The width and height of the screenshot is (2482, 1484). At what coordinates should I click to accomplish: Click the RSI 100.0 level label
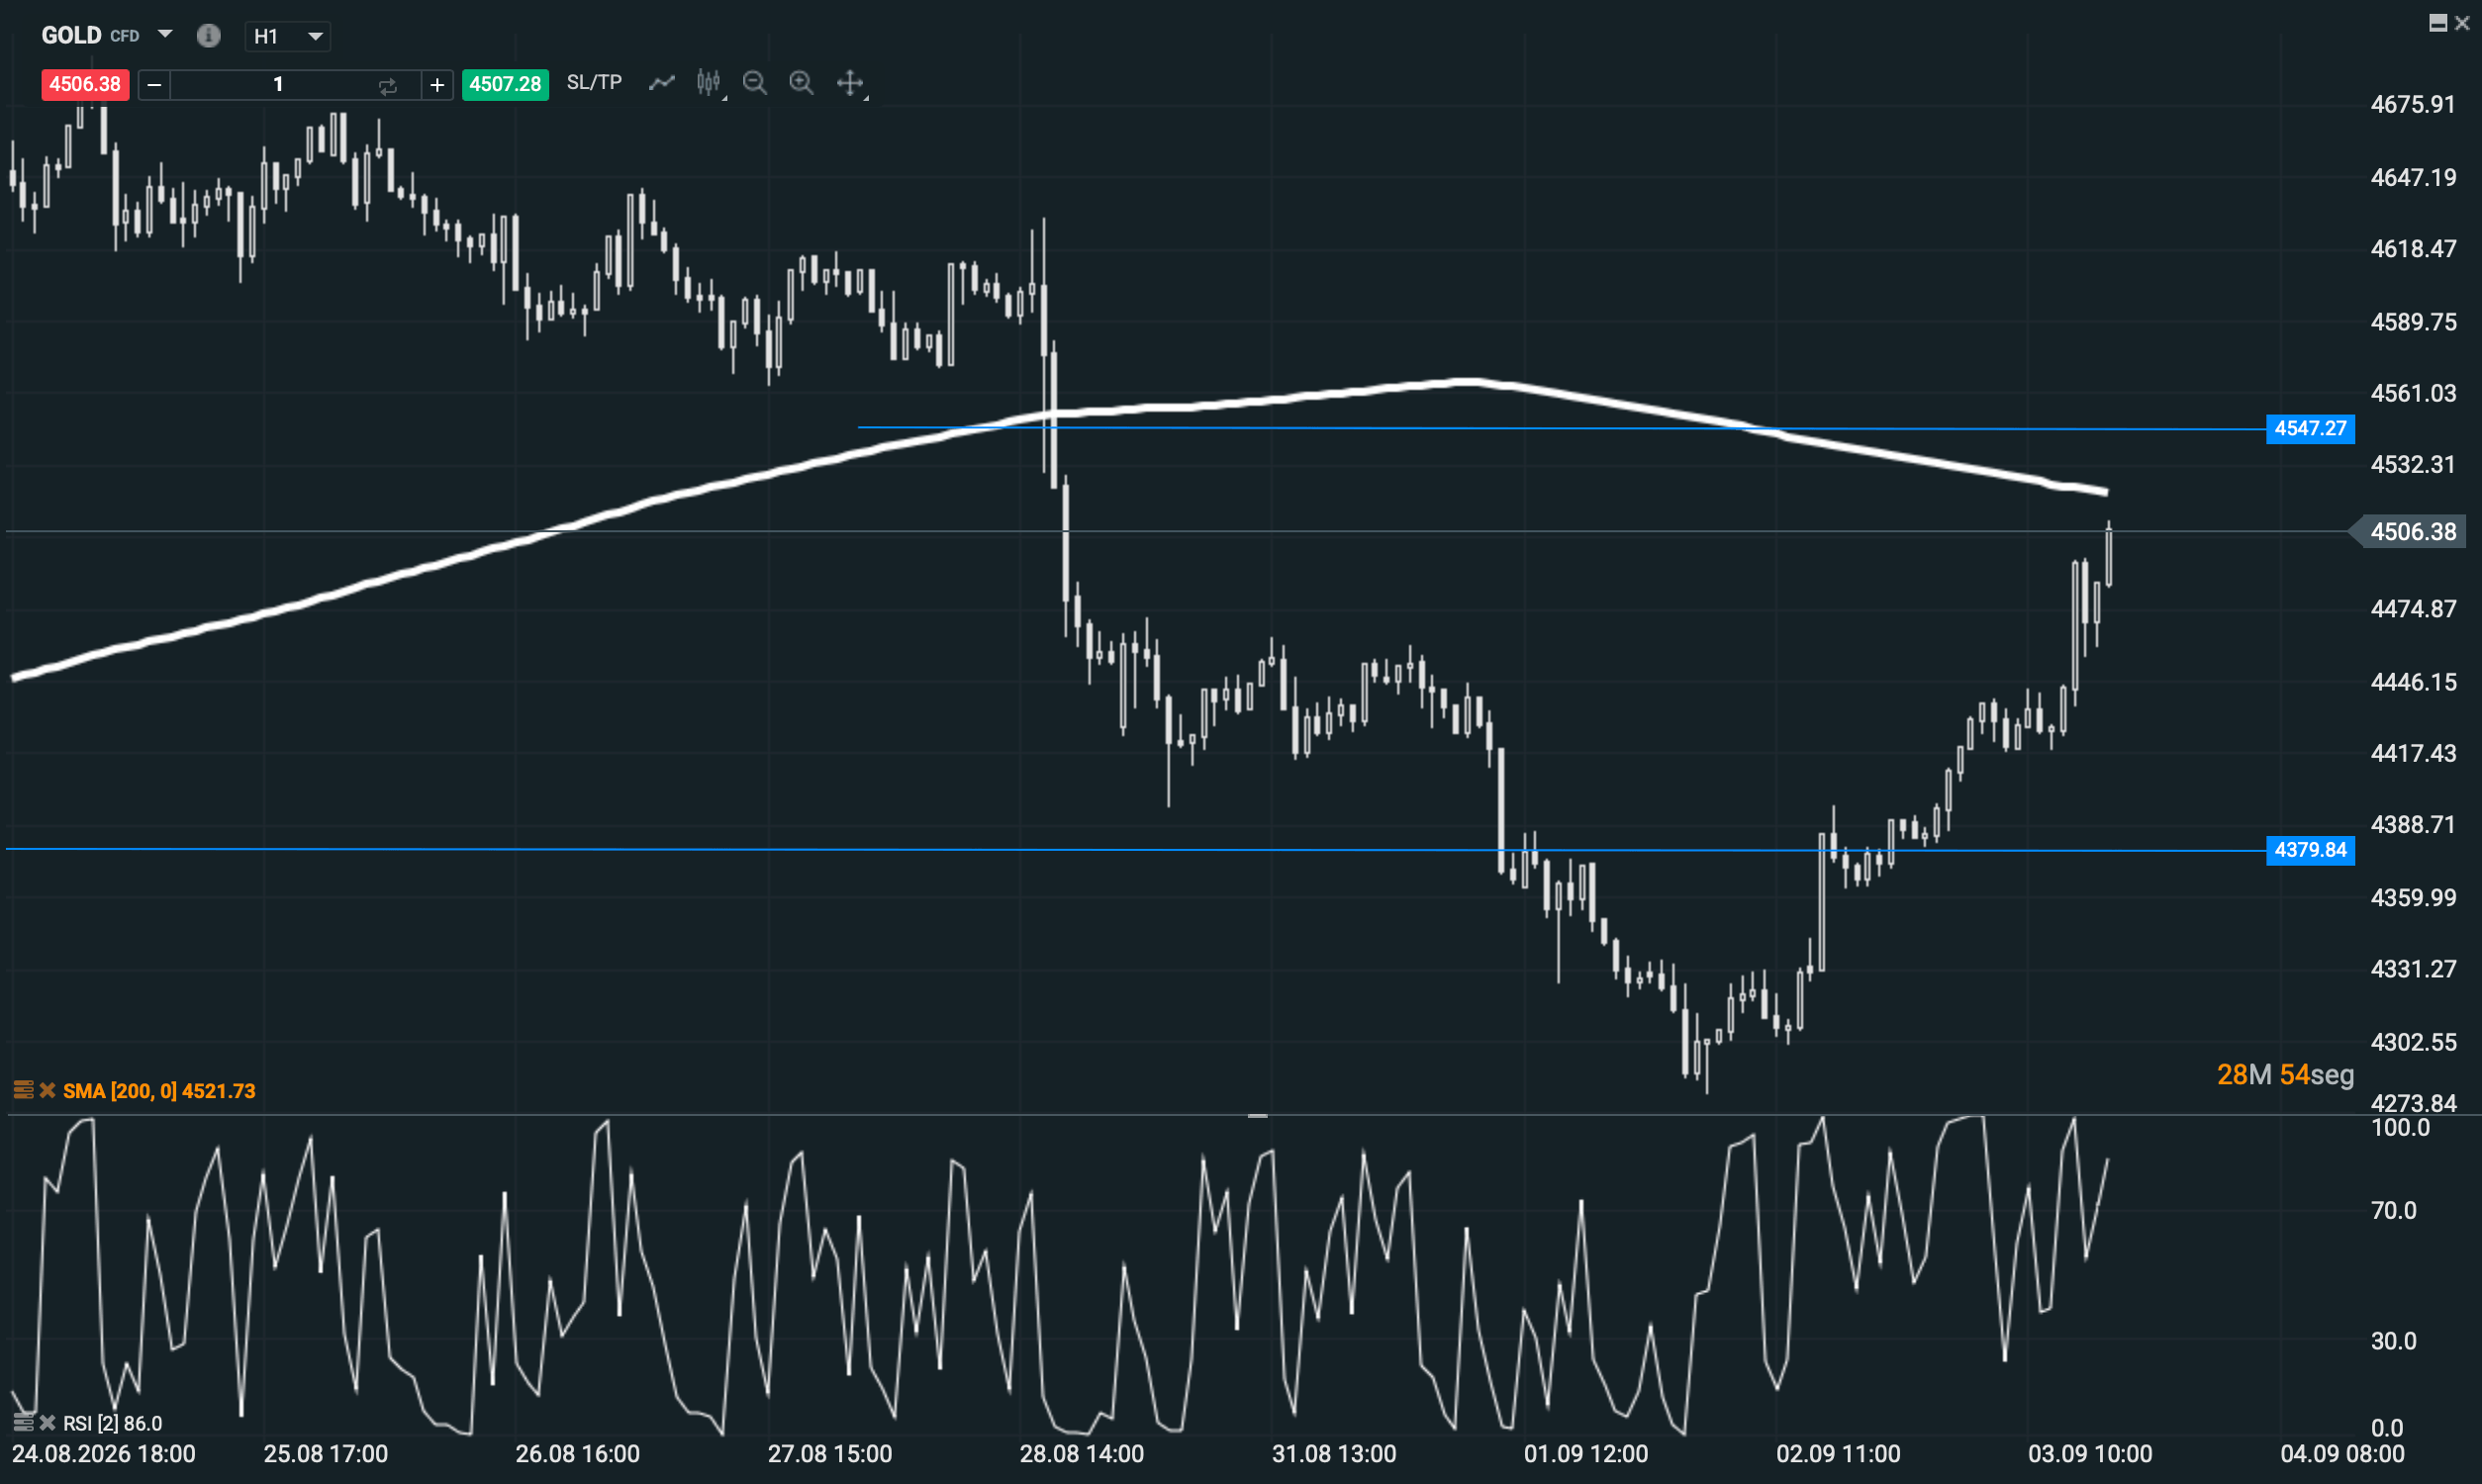(x=2400, y=1128)
